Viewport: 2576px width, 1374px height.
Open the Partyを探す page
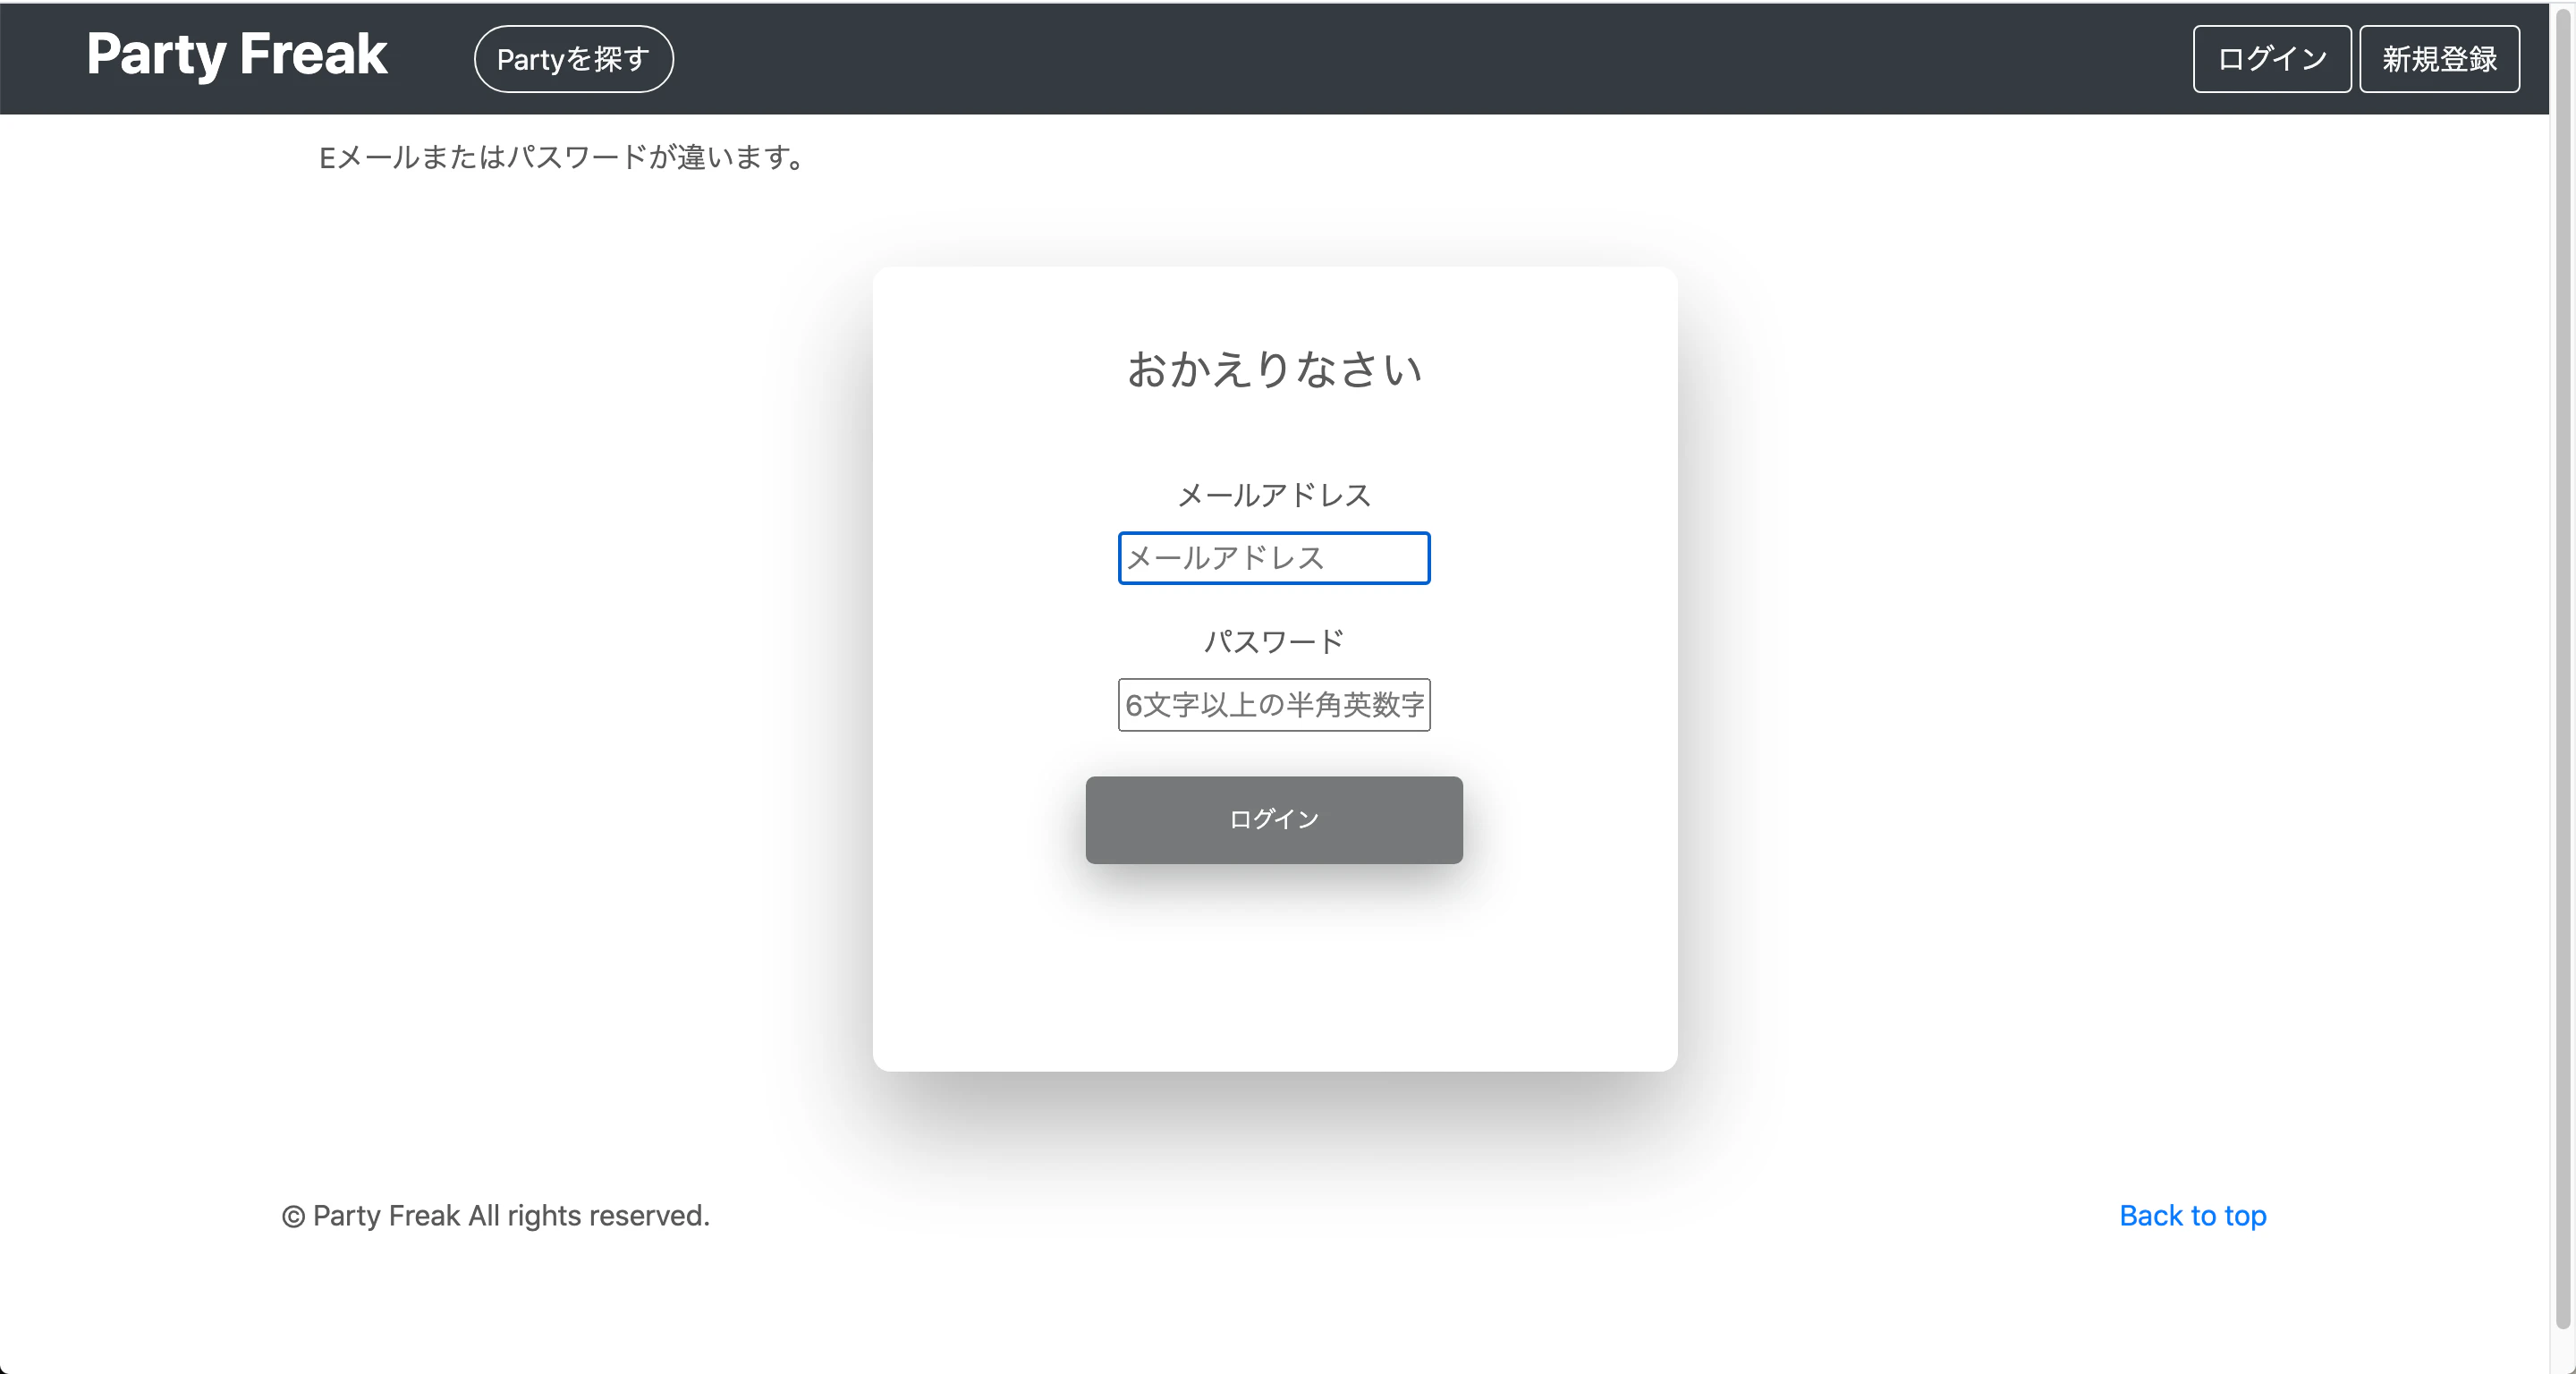(573, 58)
